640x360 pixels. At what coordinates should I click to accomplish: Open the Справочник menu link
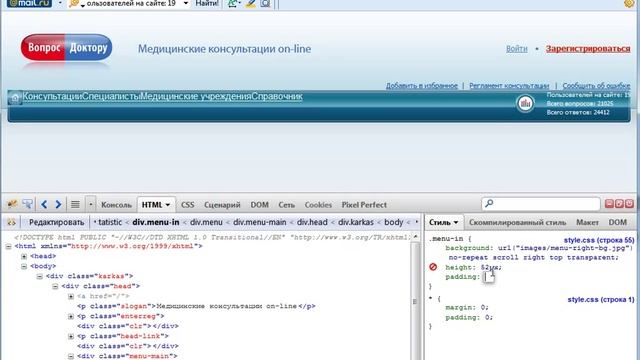point(277,97)
